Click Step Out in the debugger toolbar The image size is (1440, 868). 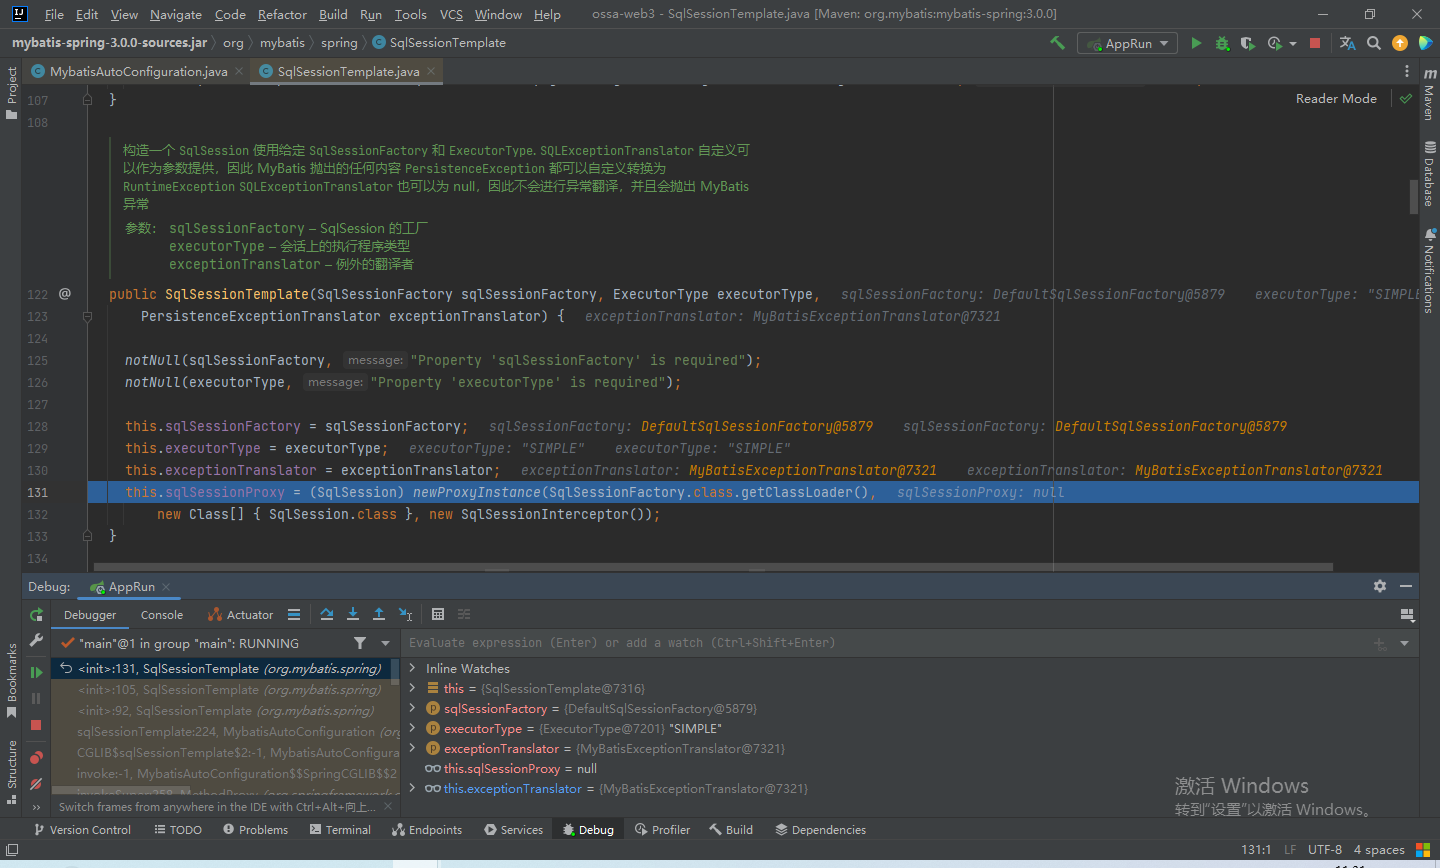pos(379,614)
